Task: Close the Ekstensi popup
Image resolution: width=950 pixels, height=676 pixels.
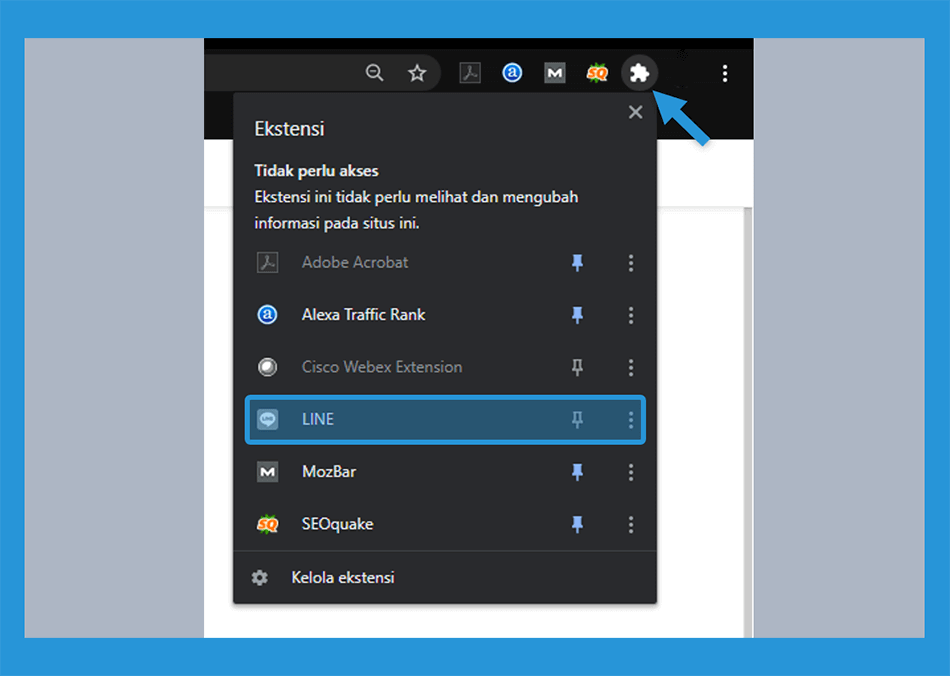Action: (636, 112)
